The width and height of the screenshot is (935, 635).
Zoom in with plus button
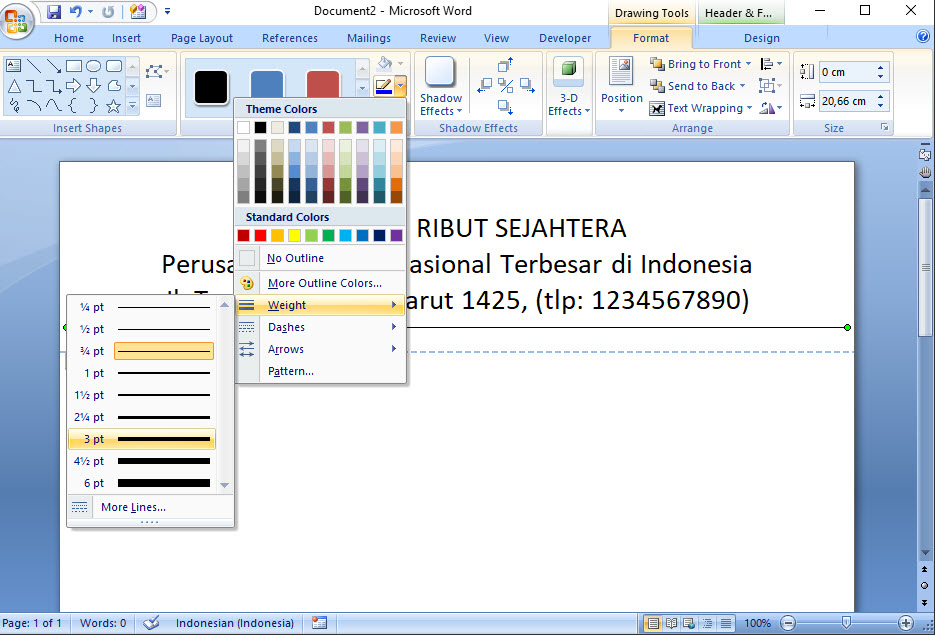coord(906,624)
